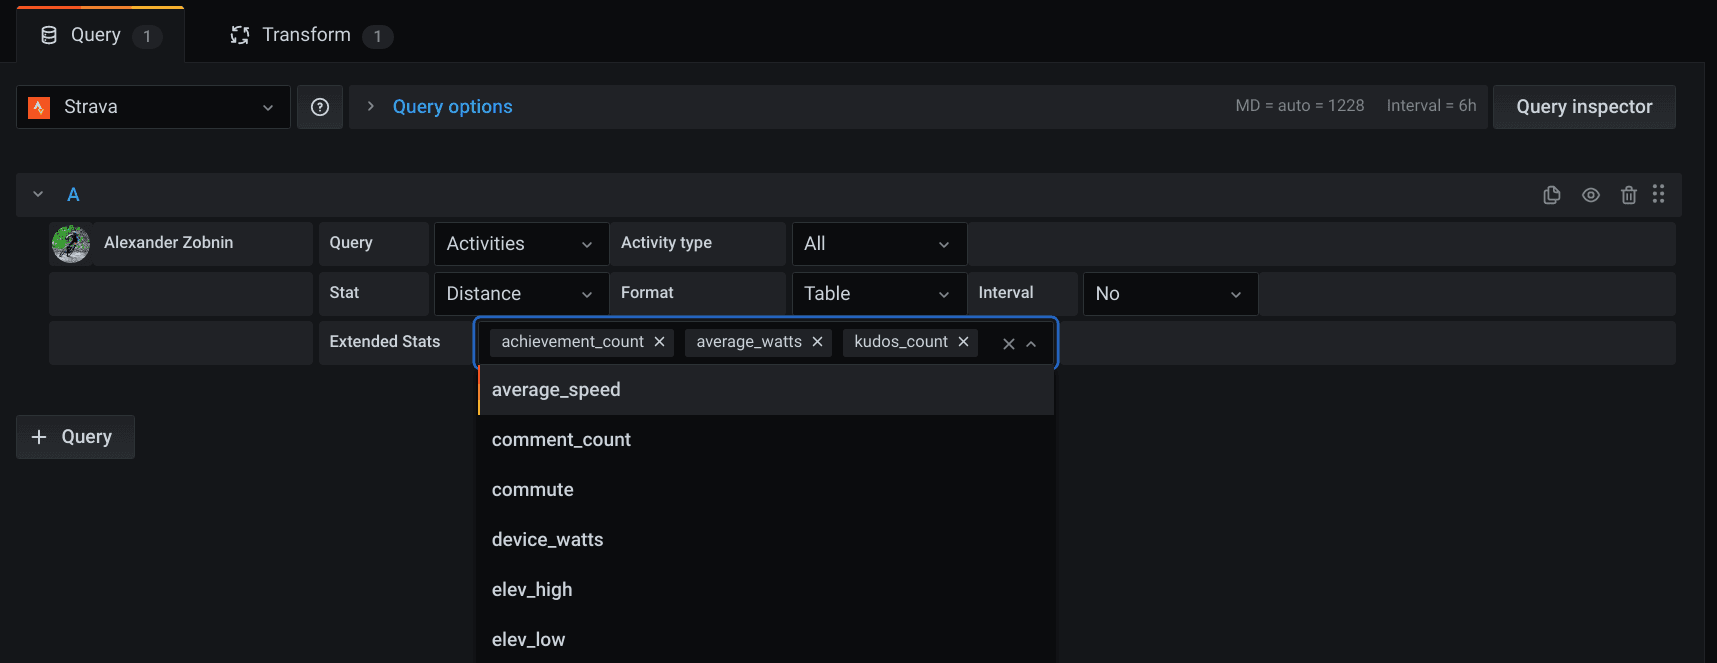The width and height of the screenshot is (1717, 663).
Task: Click the drag handle for query A
Action: tap(1659, 194)
